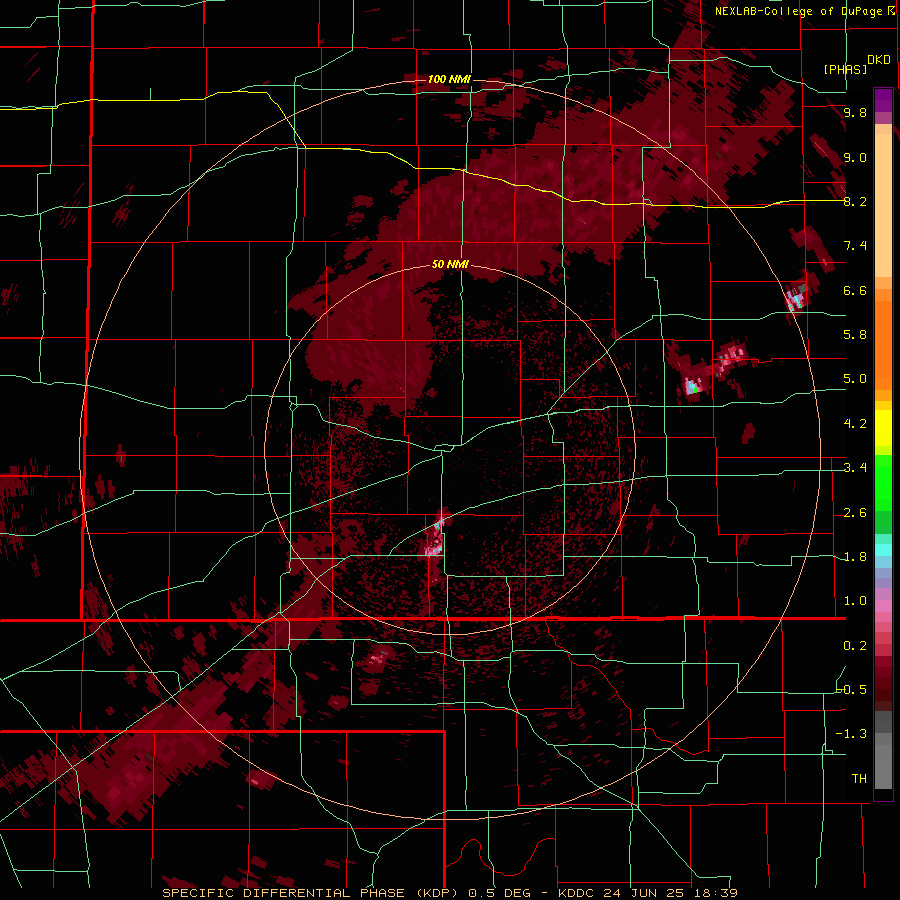Click the -1.3 scale value
Image resolution: width=900 pixels, height=900 pixels.
(x=851, y=734)
